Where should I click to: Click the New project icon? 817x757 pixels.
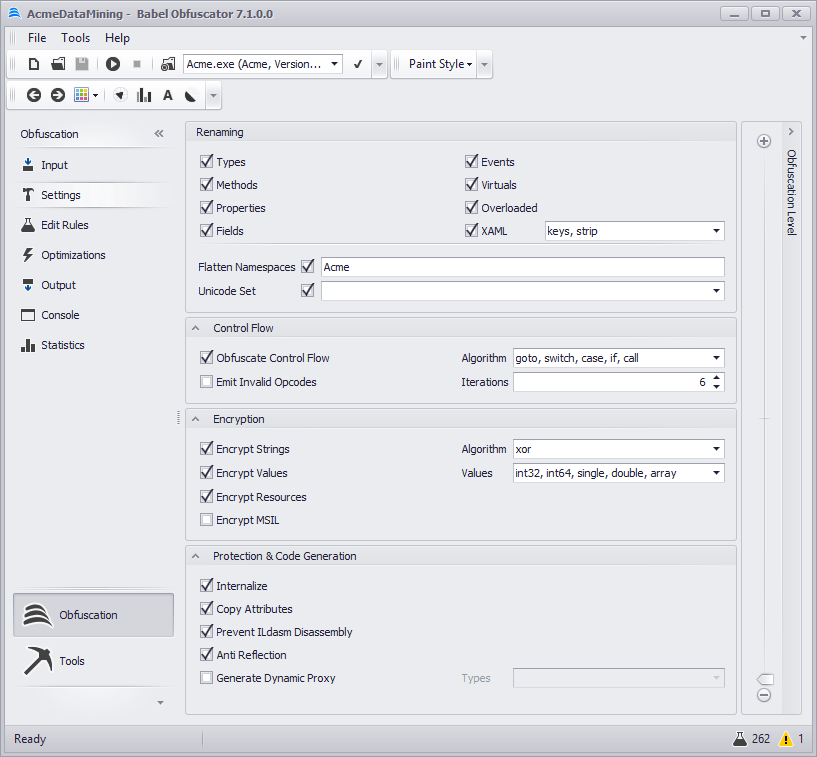(x=34, y=64)
